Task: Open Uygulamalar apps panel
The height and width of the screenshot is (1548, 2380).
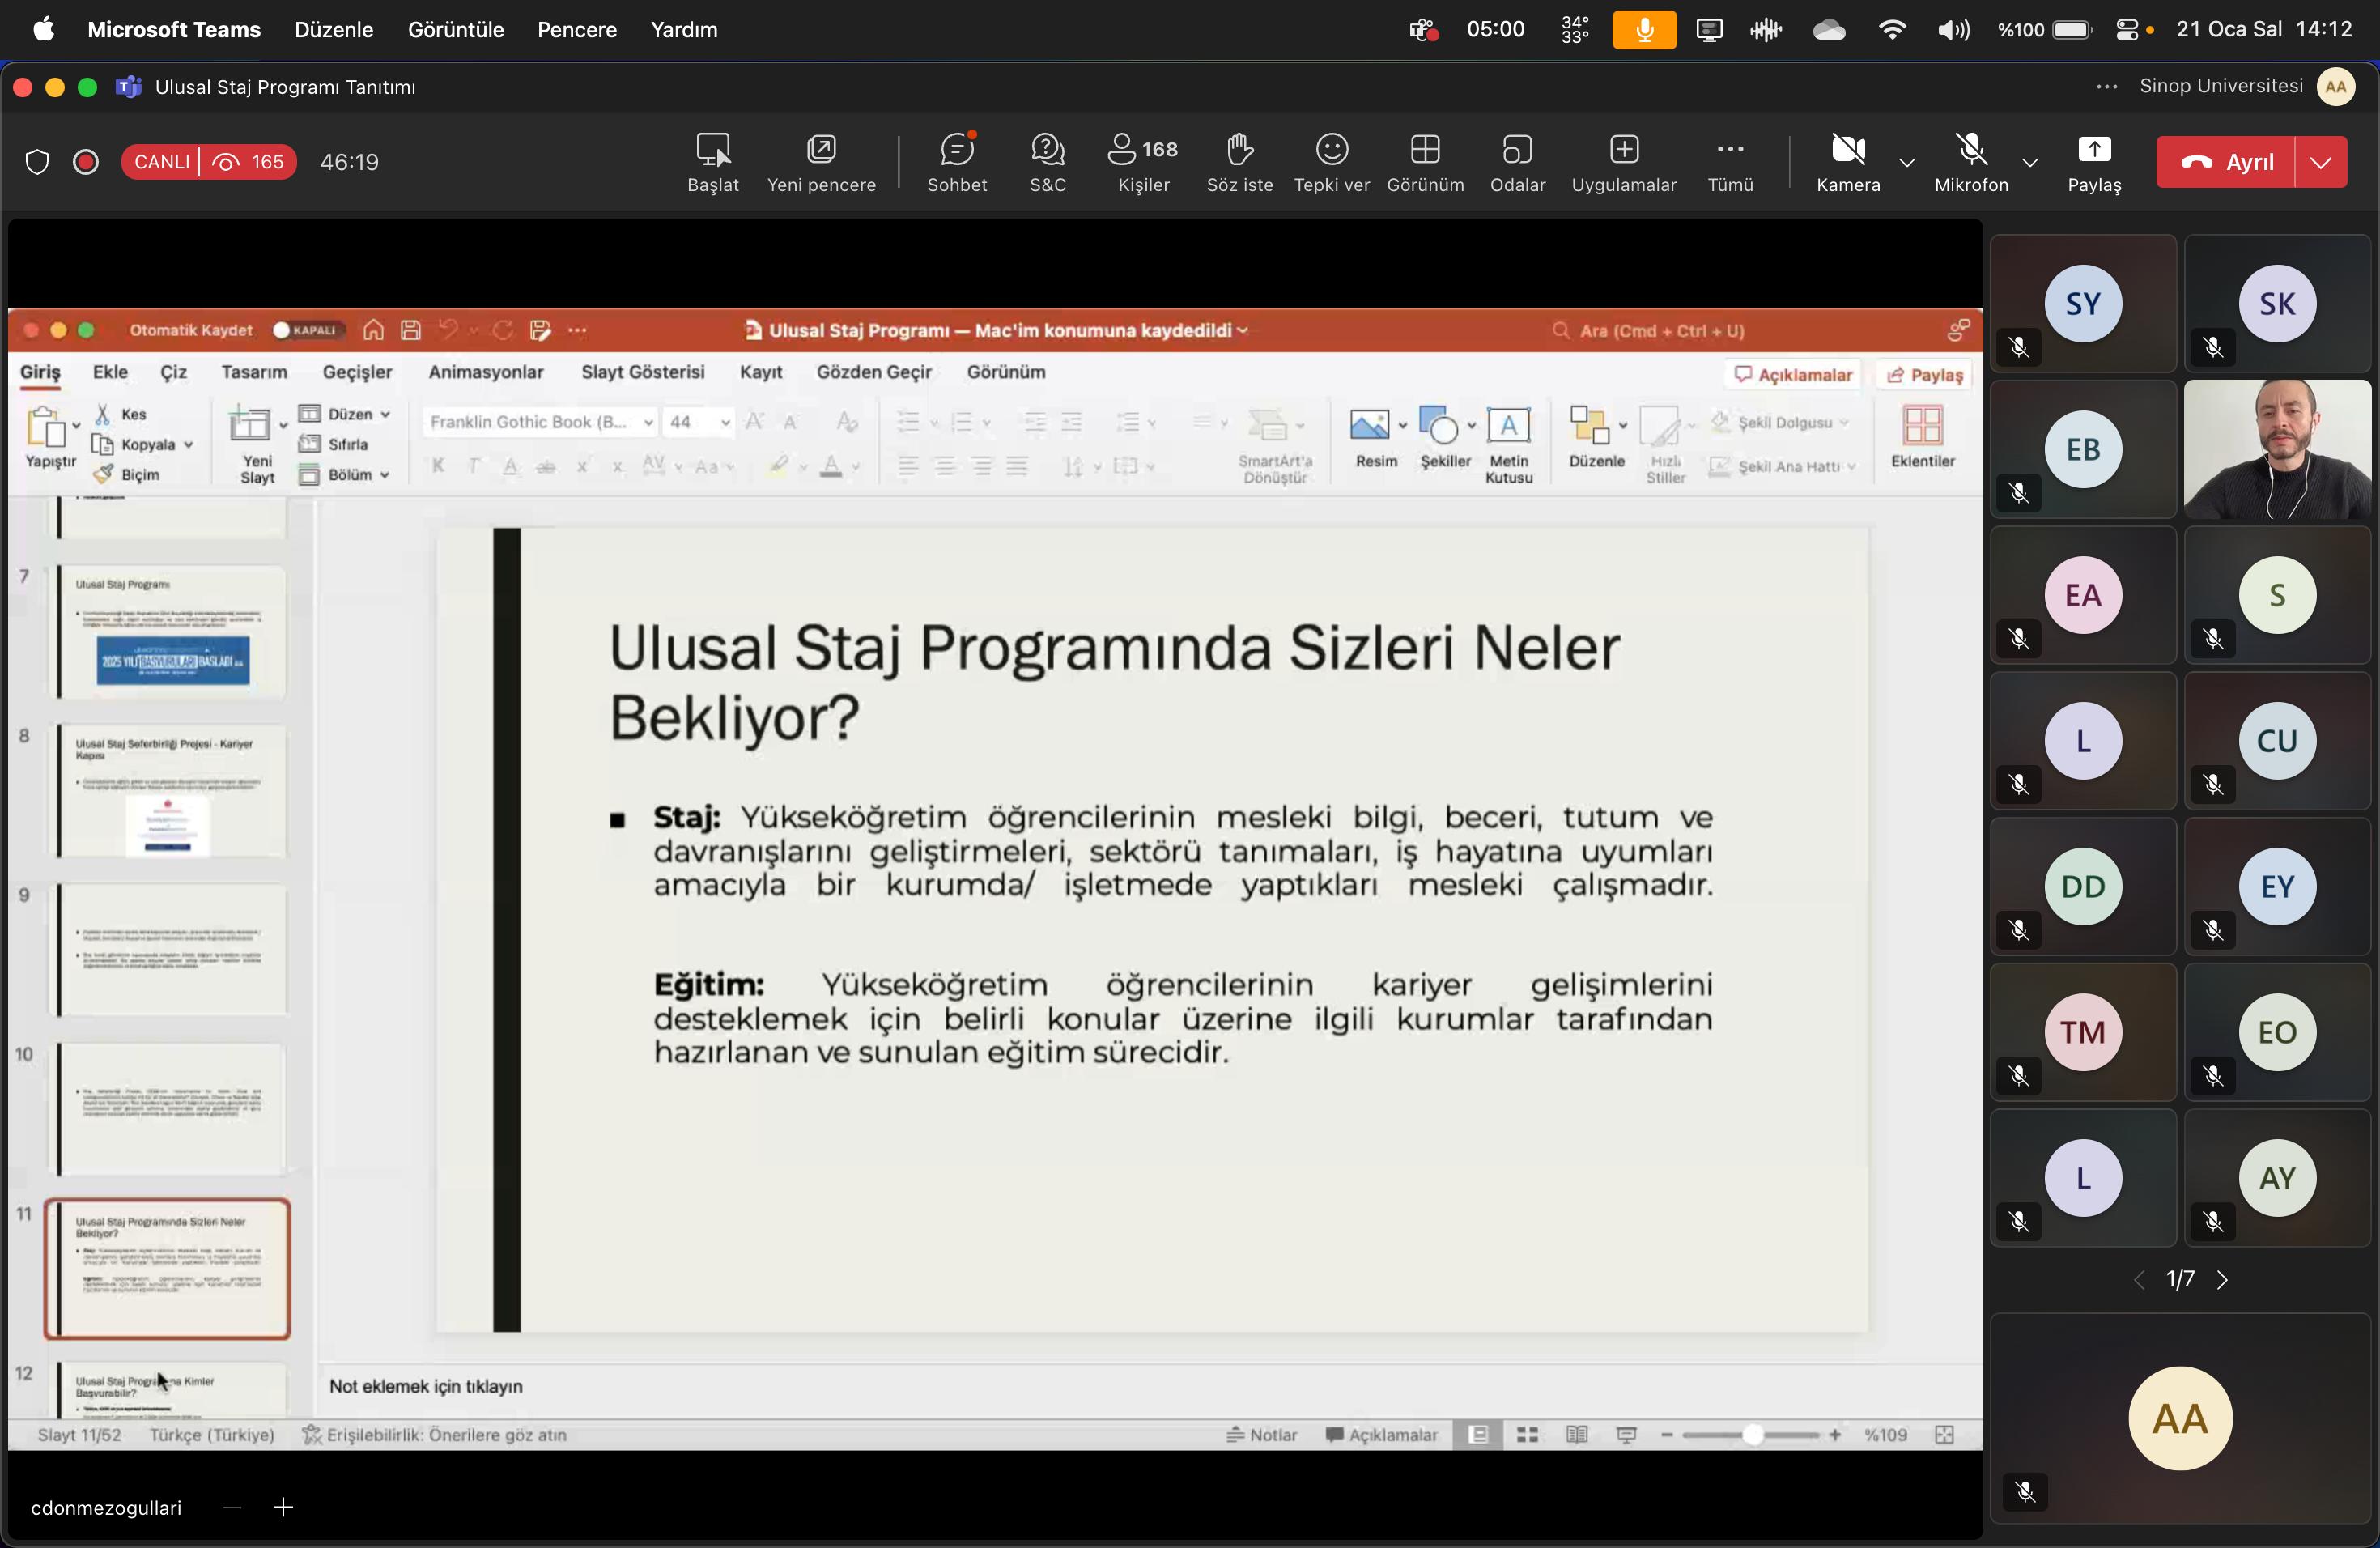Action: coord(1623,161)
